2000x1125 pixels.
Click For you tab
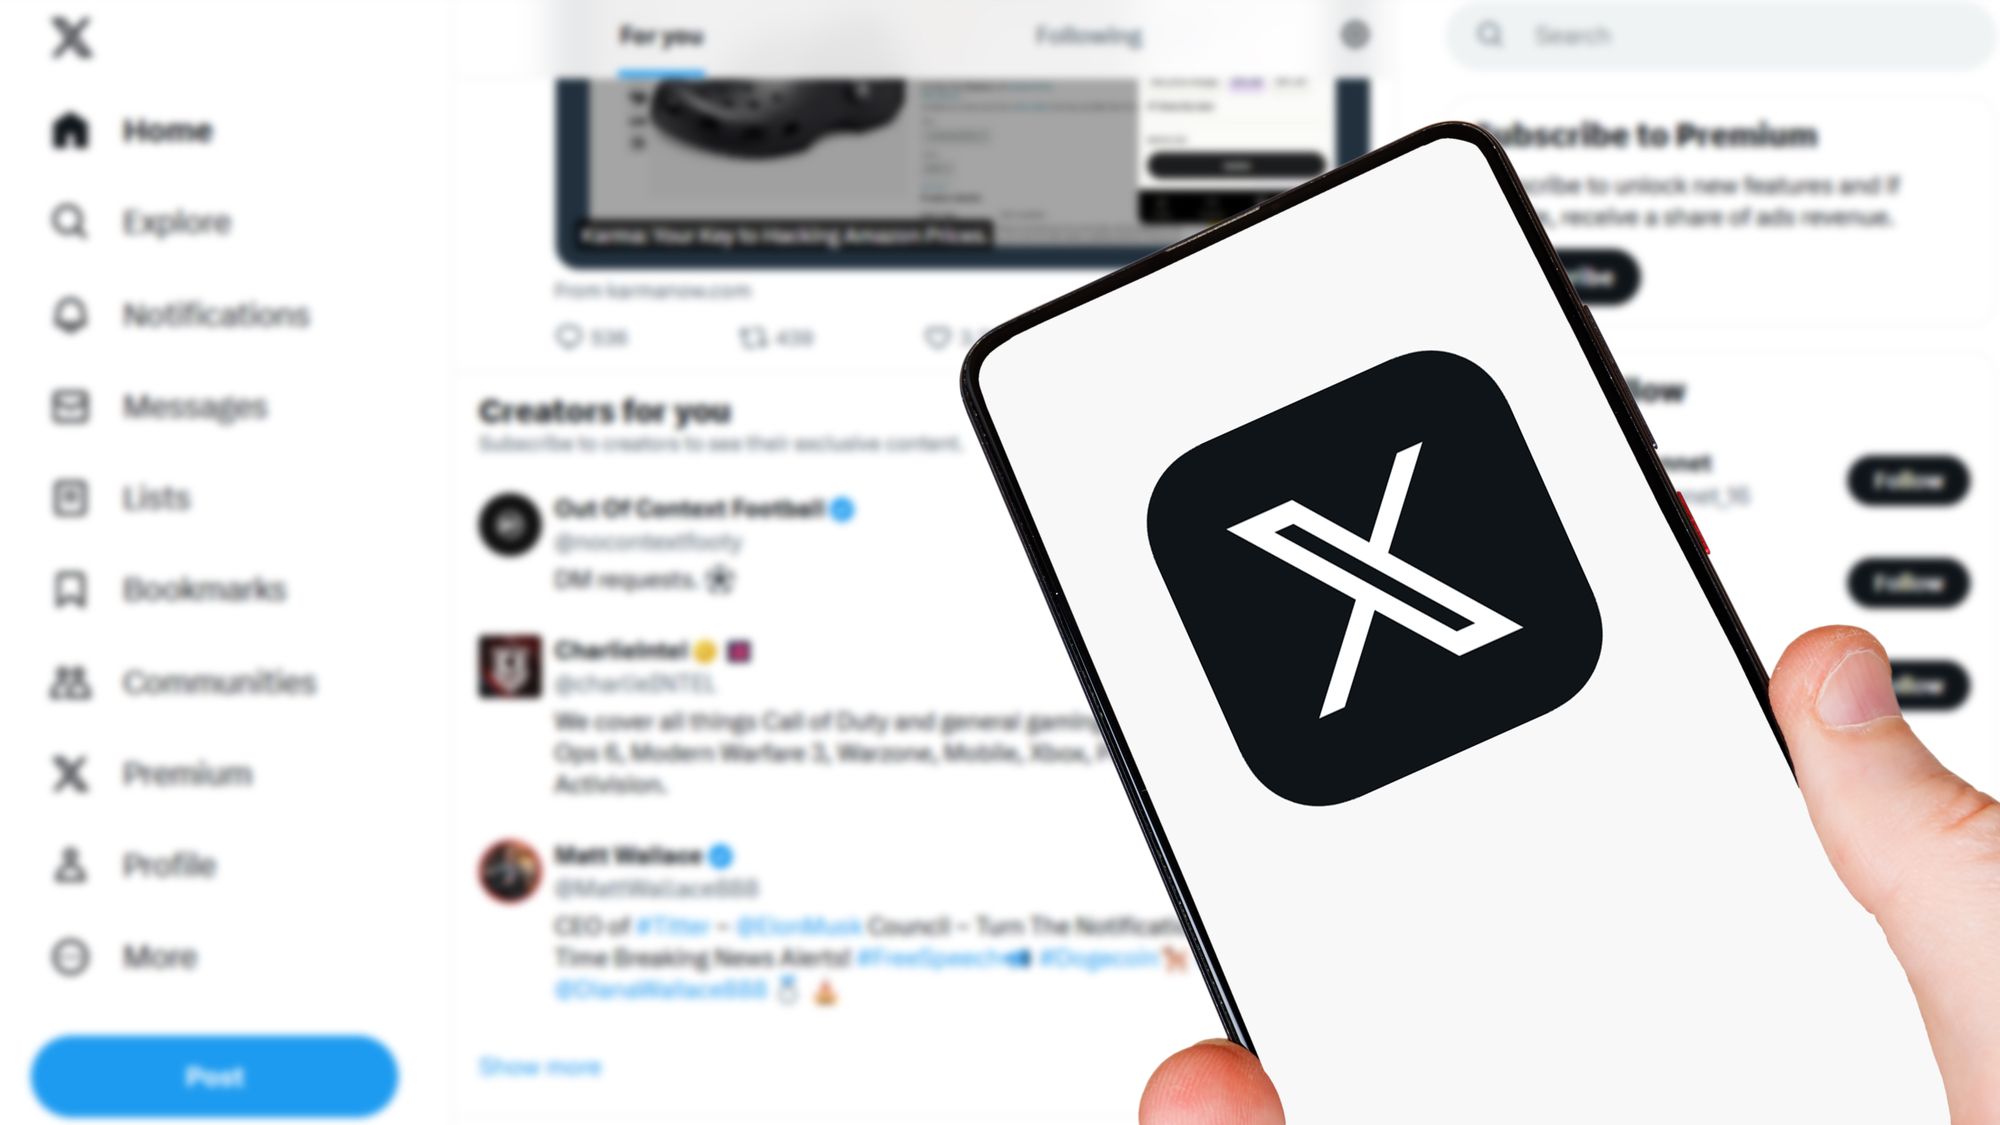tap(655, 34)
